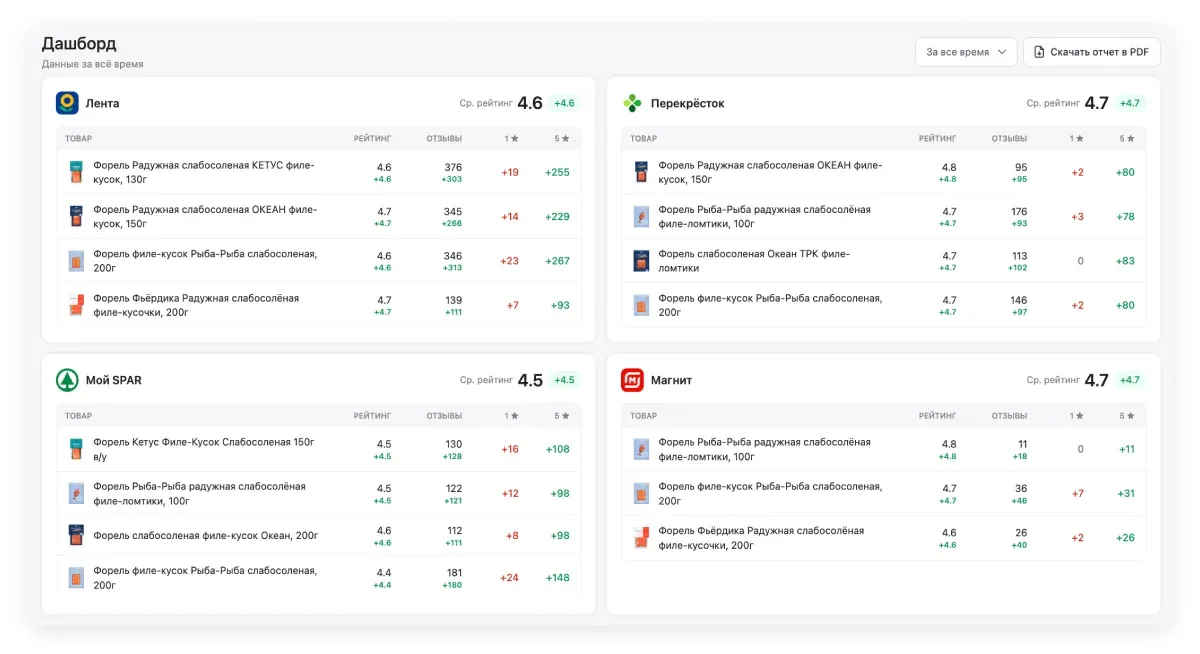Select product name "Форель Радужная слабосоленая КЕТУС филе-кусок, 130г"

pos(204,172)
